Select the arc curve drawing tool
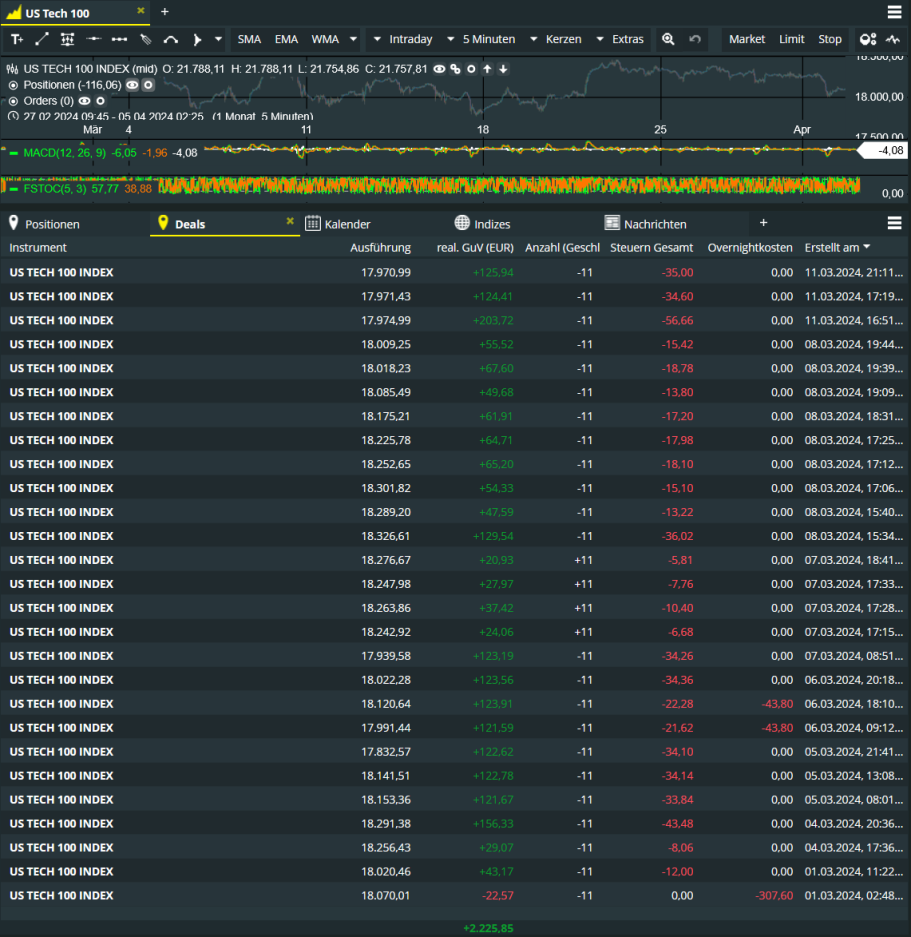 171,39
